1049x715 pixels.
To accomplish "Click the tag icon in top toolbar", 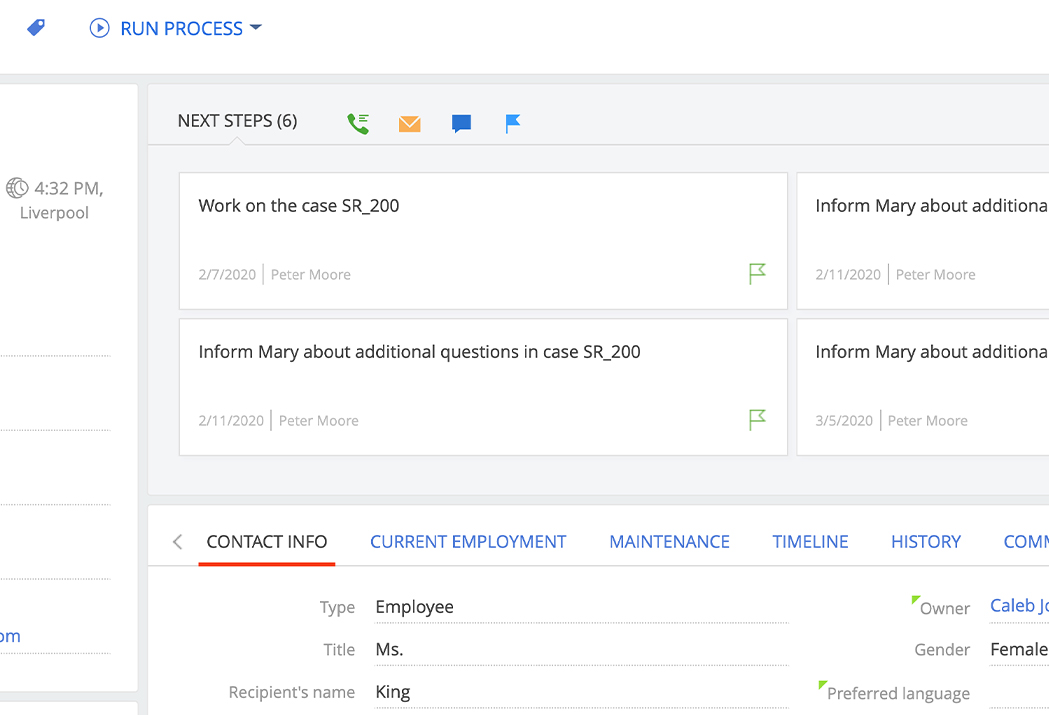I will point(36,28).
